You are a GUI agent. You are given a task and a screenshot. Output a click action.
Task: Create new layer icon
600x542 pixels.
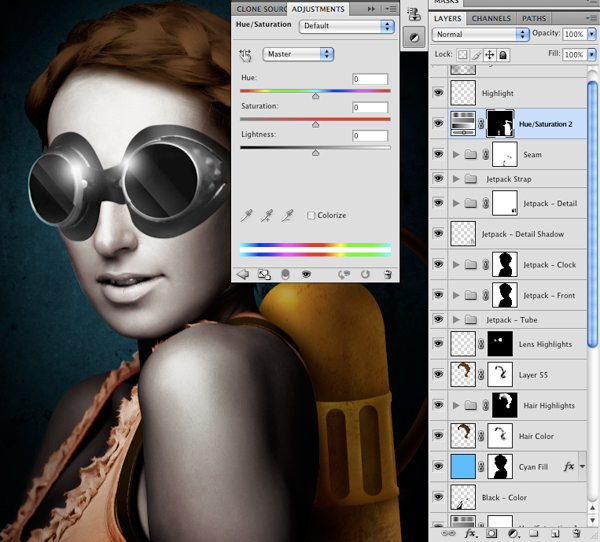pyautogui.click(x=555, y=533)
